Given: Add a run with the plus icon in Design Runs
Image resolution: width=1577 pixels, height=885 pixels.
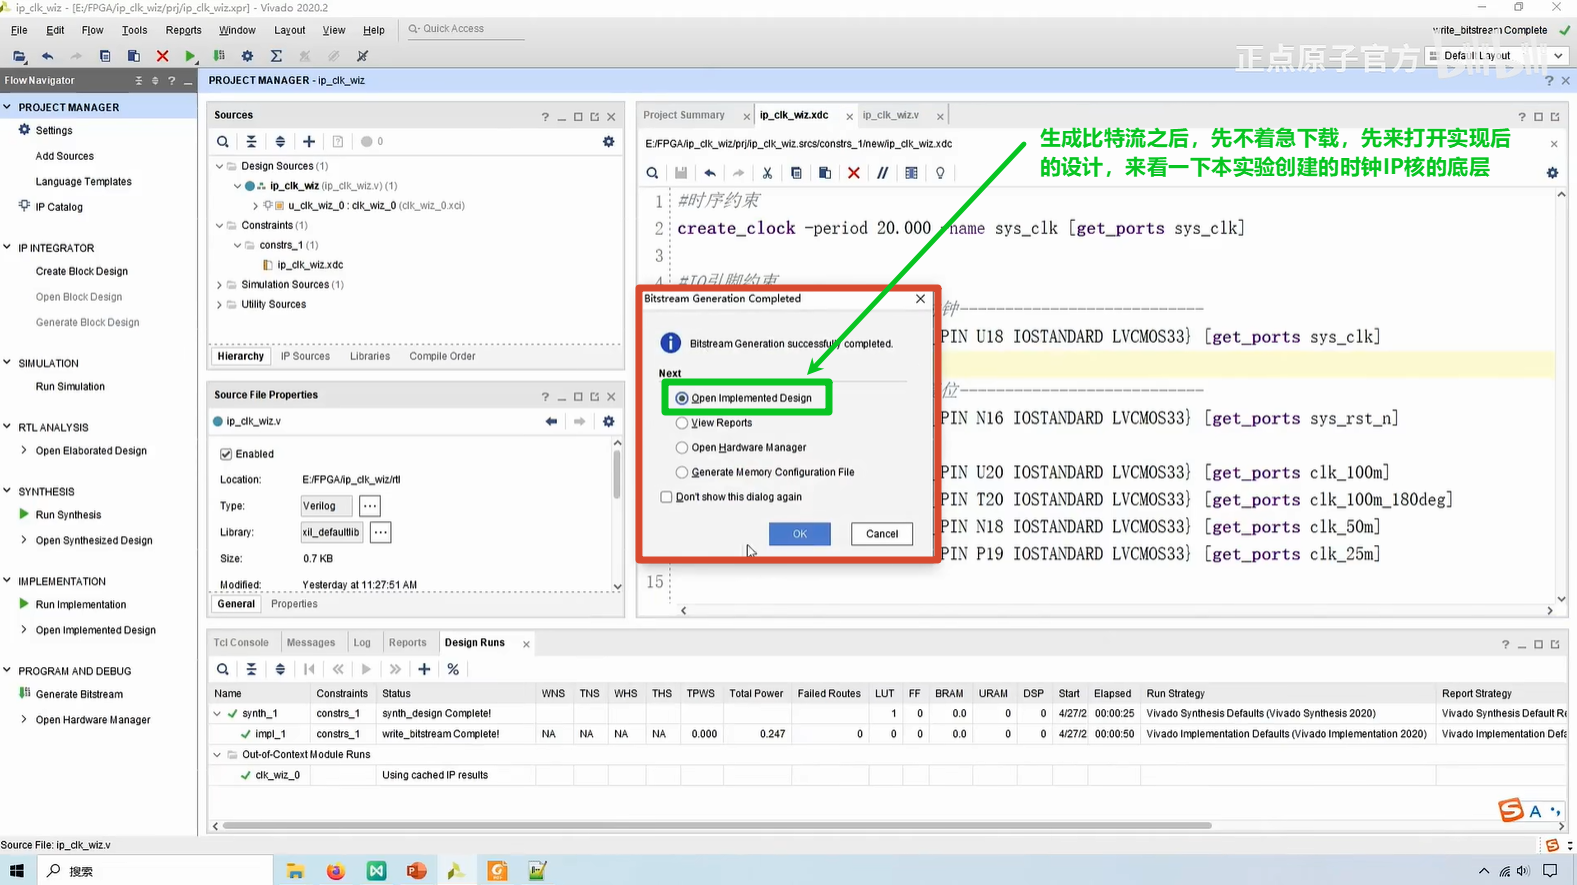Looking at the screenshot, I should click(424, 669).
